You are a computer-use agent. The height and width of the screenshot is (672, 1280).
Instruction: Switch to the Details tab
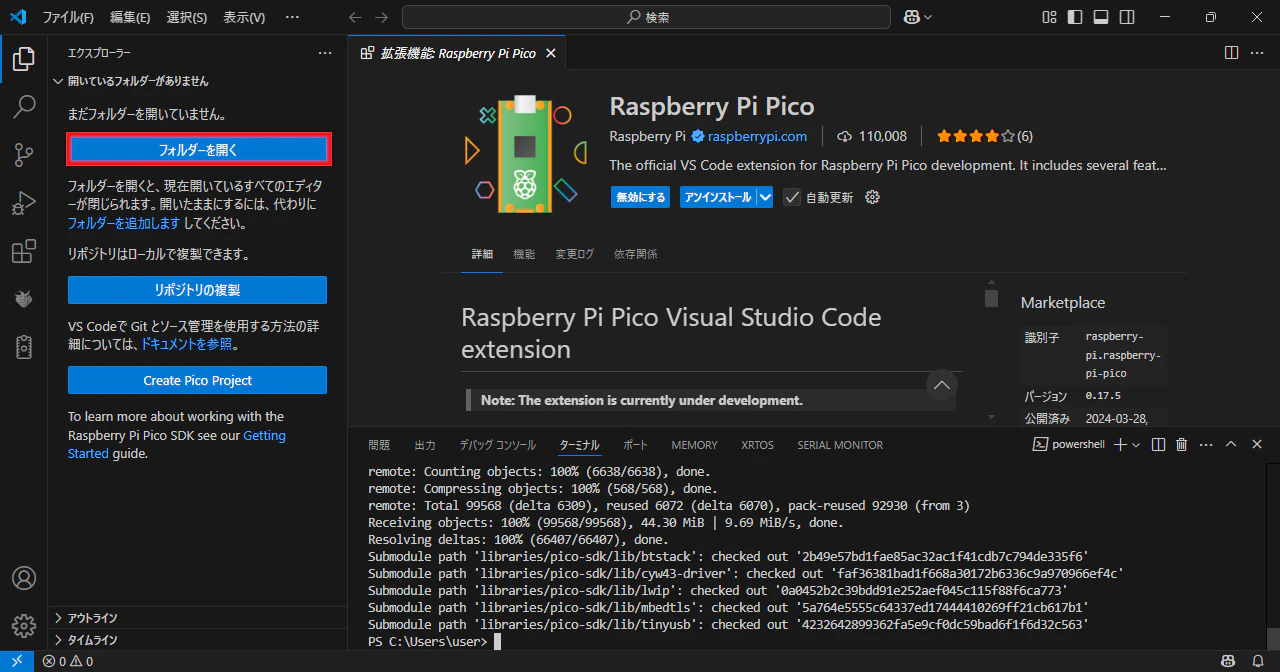[x=482, y=254]
